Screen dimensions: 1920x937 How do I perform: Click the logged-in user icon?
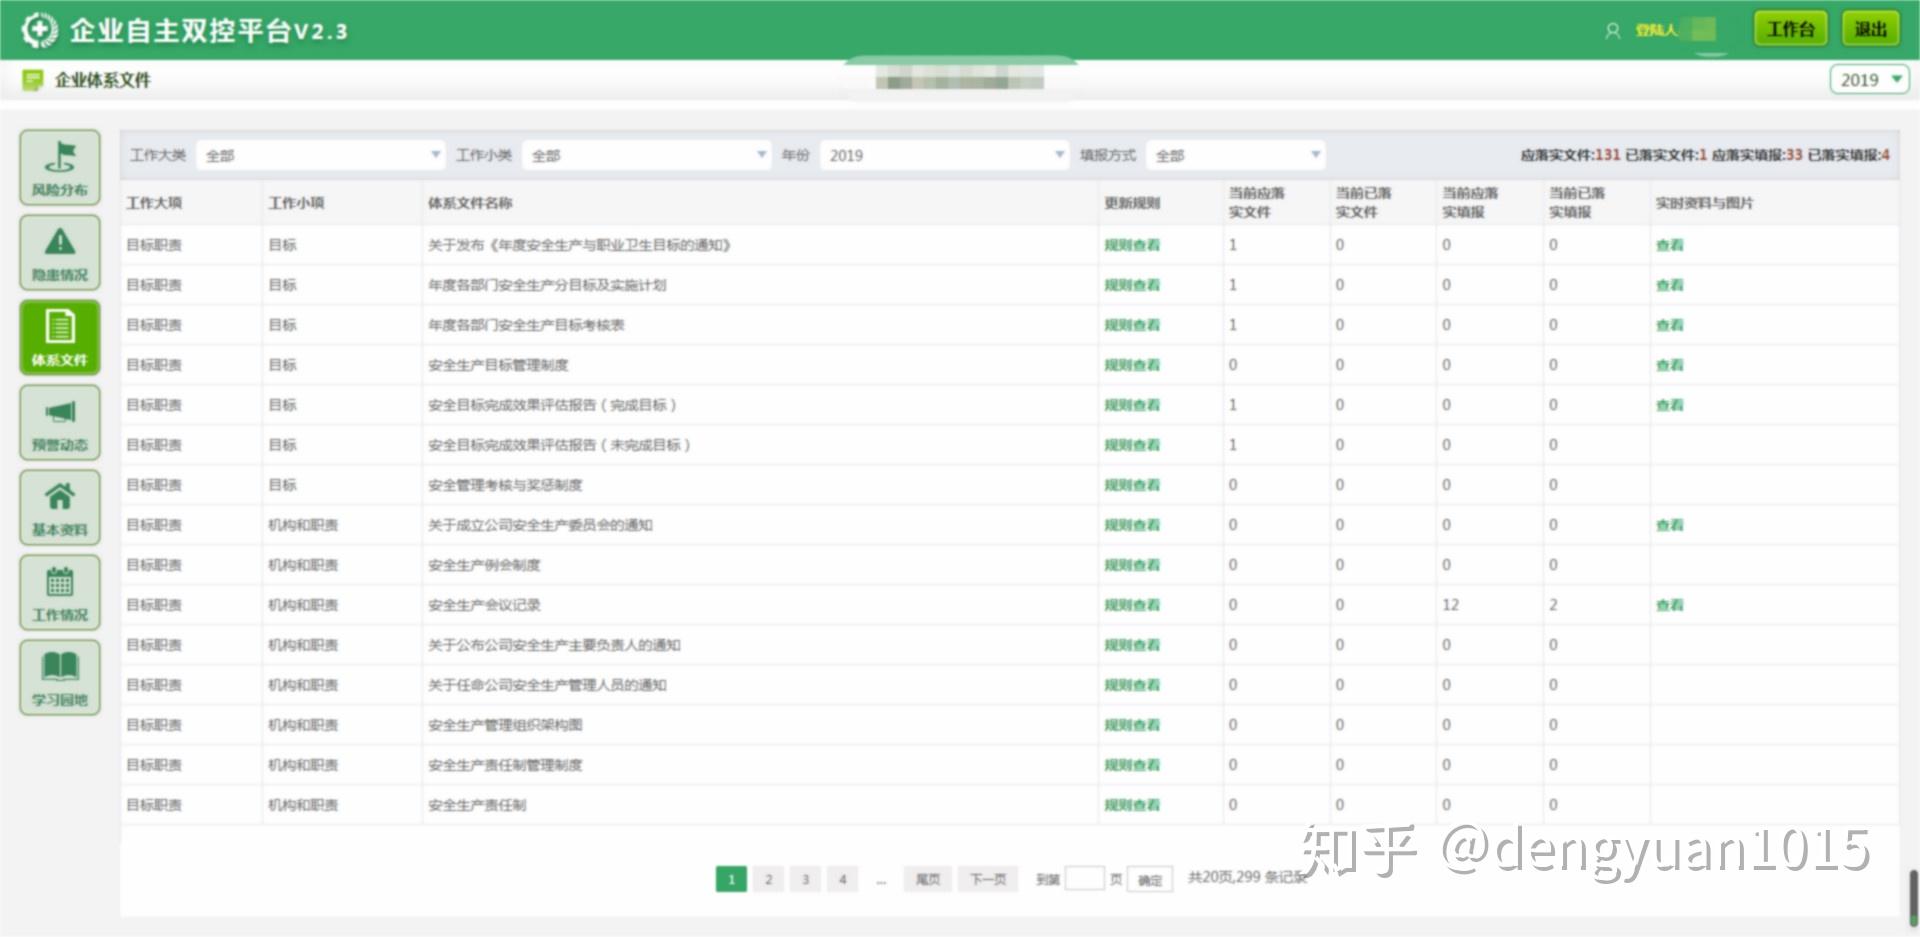pos(1612,31)
